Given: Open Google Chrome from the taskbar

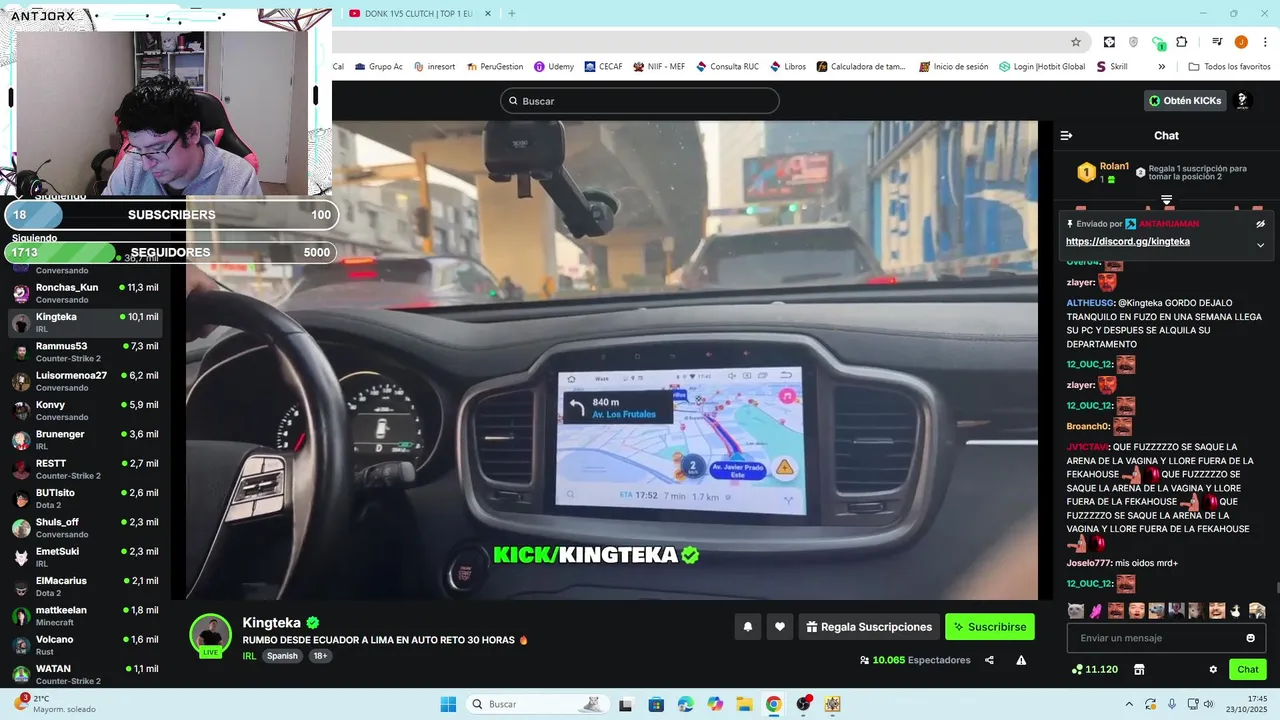Looking at the screenshot, I should (773, 704).
